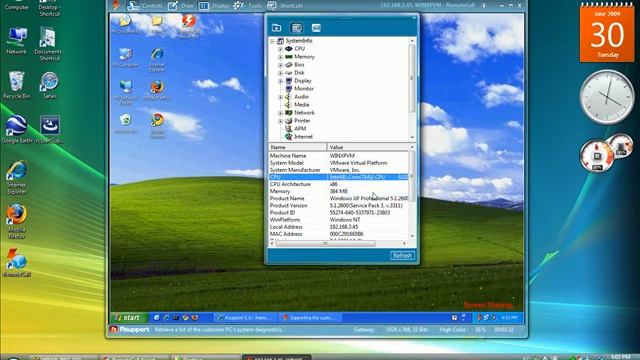The width and height of the screenshot is (640, 360).
Task: Select the APM item in the tree
Action: pos(300,129)
